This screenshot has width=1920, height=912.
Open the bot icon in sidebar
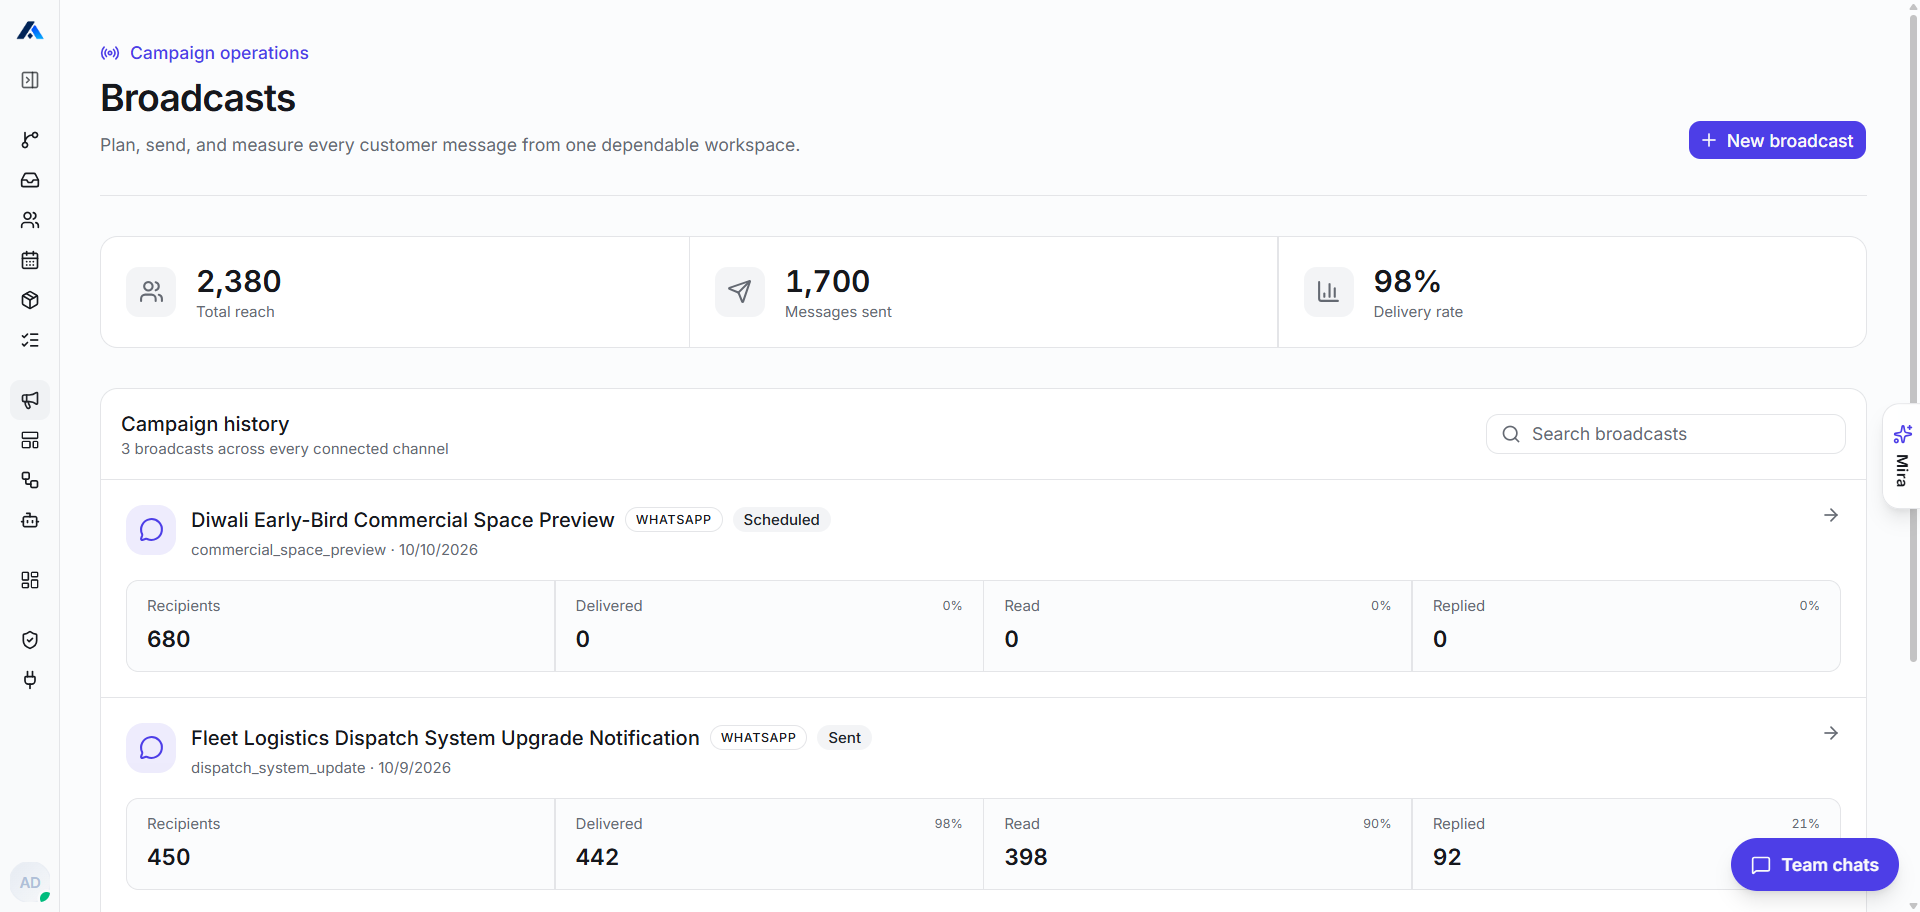point(30,520)
